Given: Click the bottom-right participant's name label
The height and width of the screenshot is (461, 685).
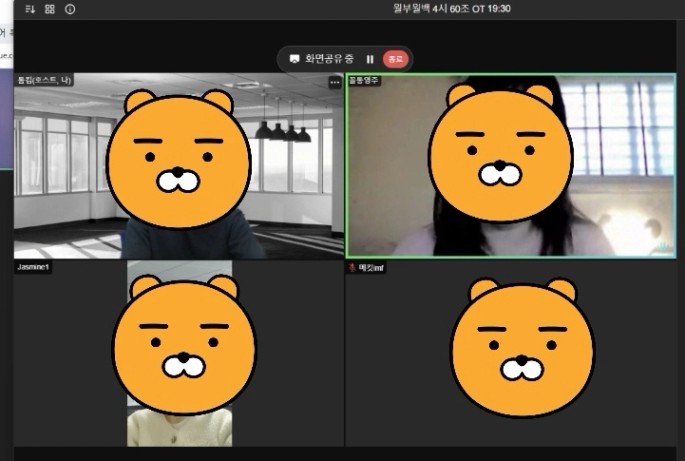Looking at the screenshot, I should [371, 268].
